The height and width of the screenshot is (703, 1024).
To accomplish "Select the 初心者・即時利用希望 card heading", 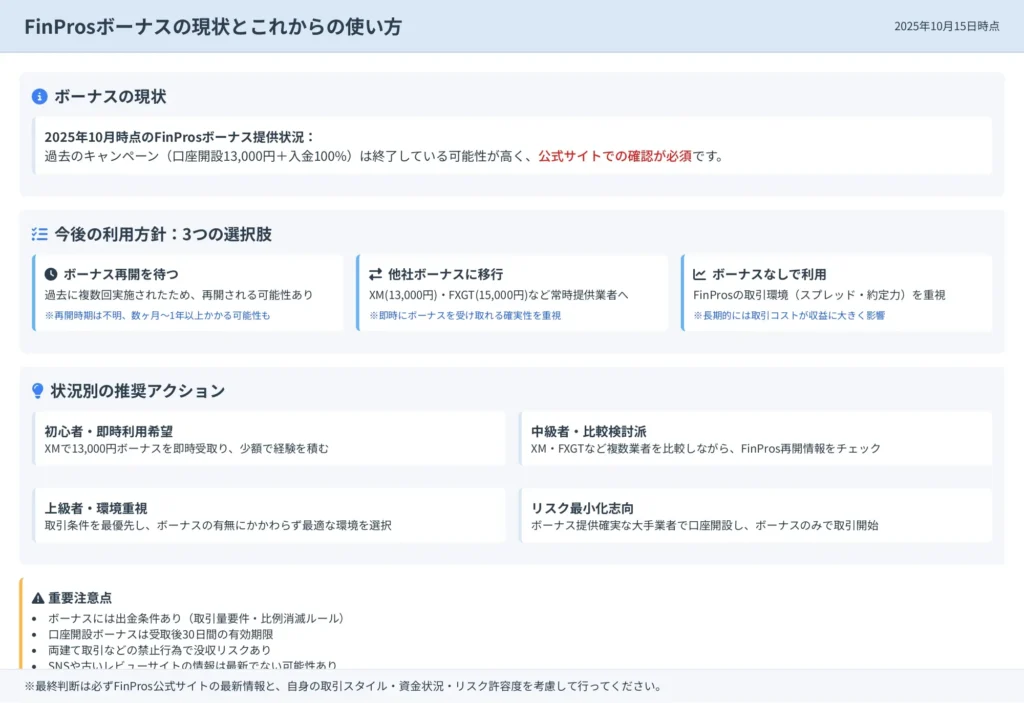I will [x=109, y=431].
